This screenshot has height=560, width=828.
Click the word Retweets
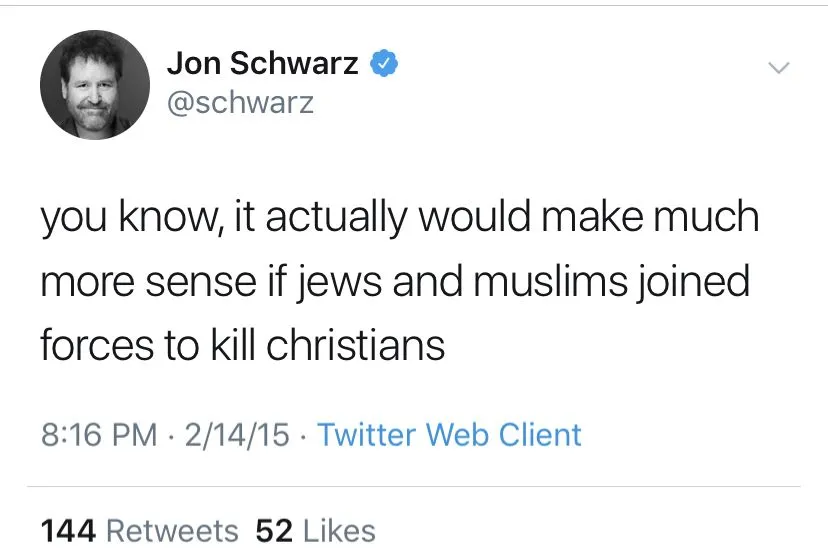(x=173, y=530)
